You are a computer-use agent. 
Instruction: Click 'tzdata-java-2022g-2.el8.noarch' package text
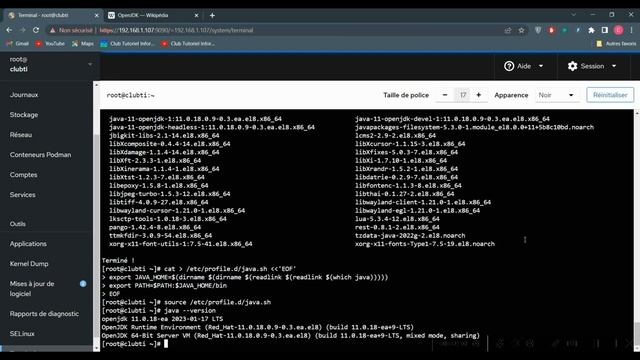point(410,236)
